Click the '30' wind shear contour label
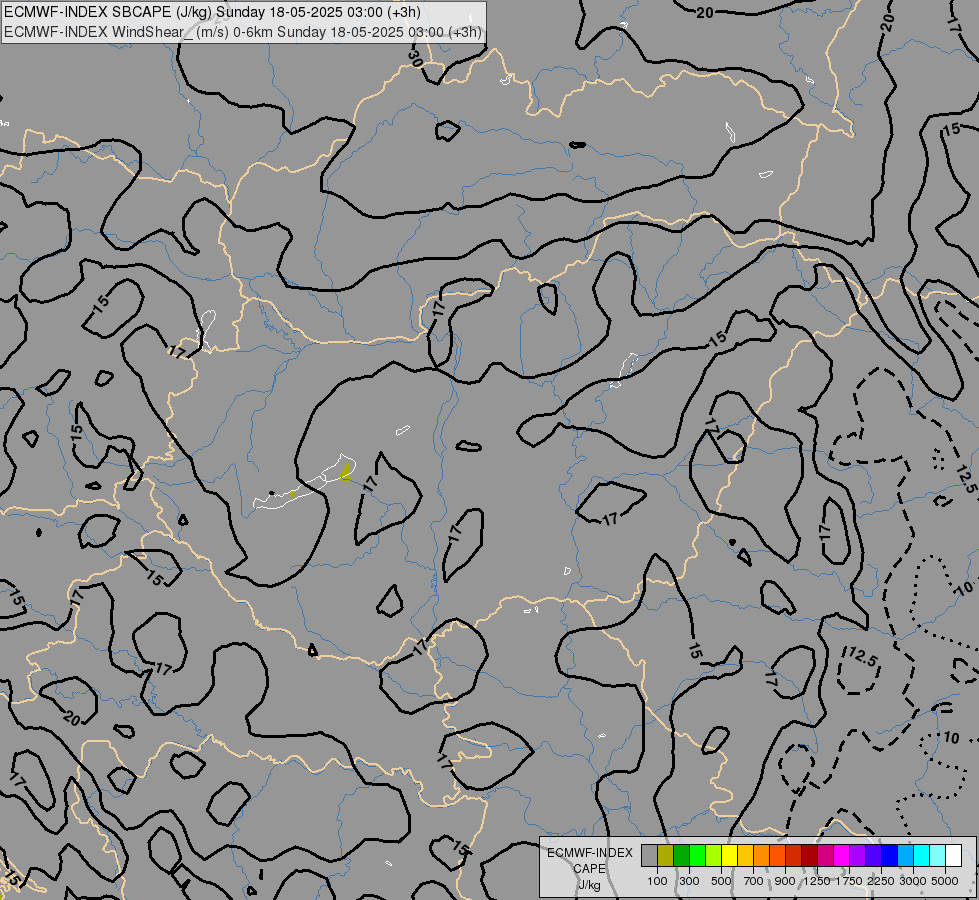The image size is (979, 900). 415,59
